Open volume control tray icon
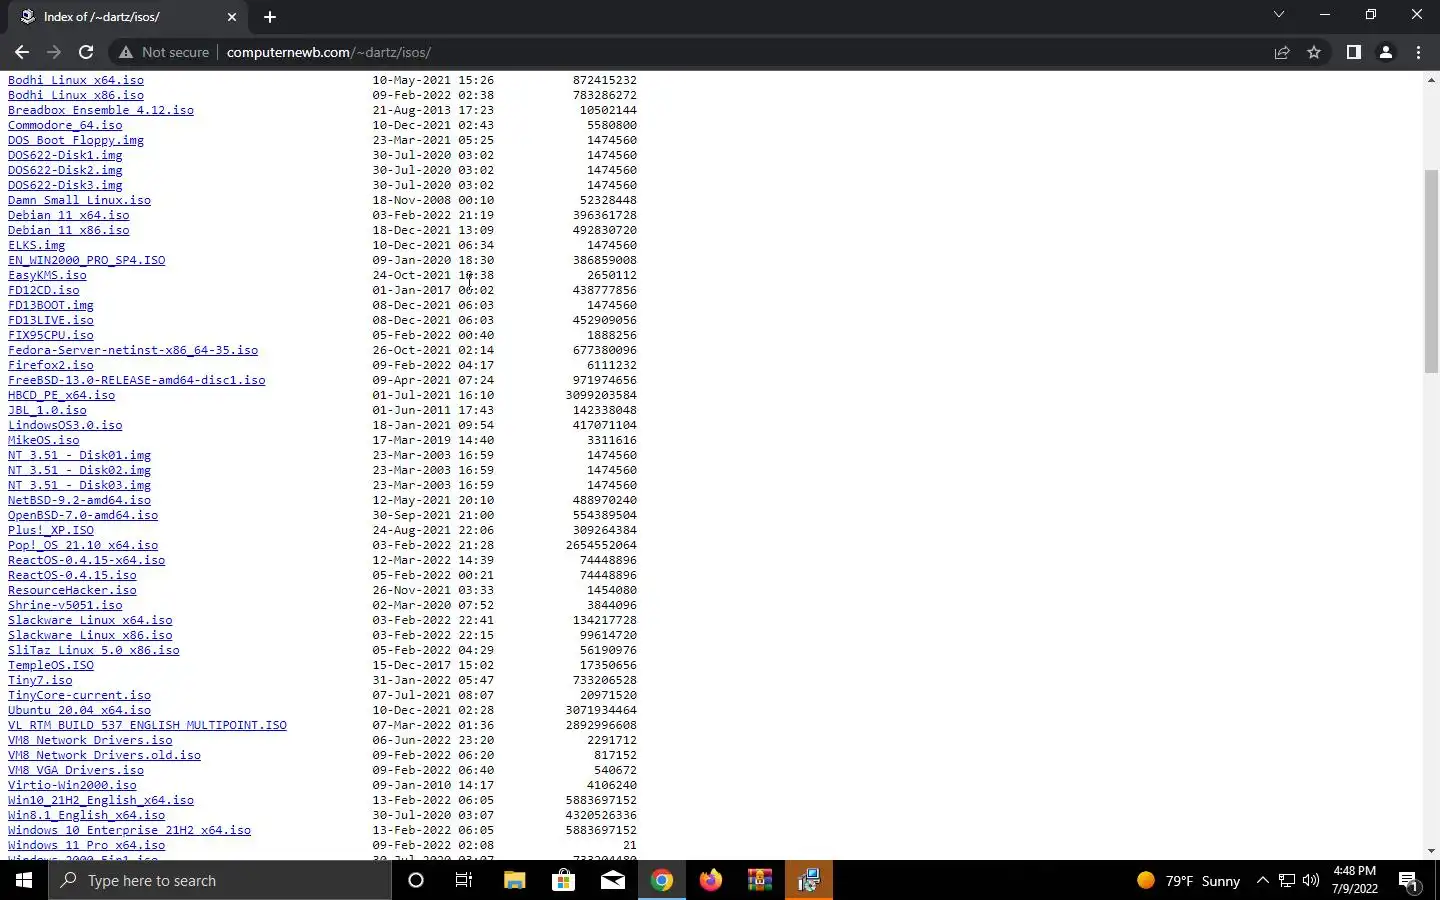 click(1311, 880)
